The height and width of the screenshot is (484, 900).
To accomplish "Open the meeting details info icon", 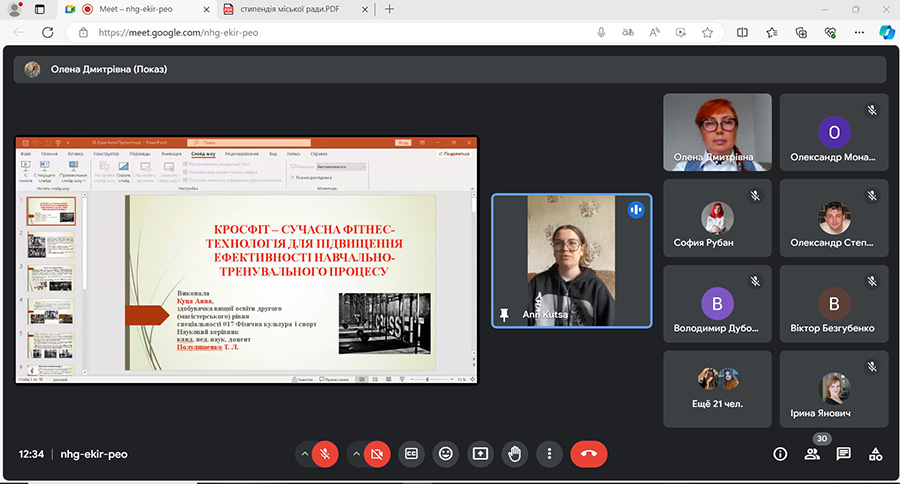I will point(780,454).
